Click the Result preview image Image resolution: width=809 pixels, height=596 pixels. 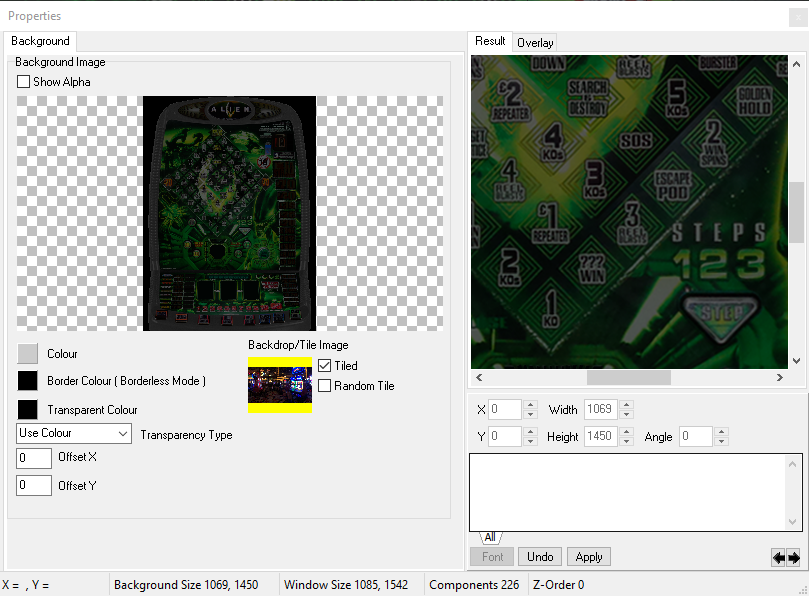(629, 212)
